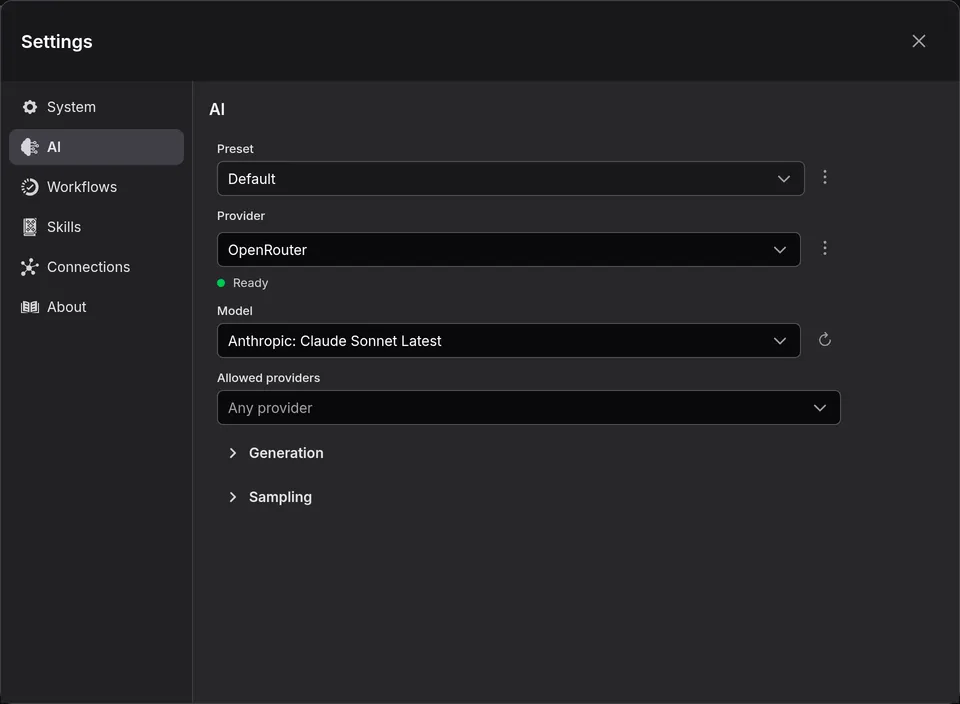Image resolution: width=960 pixels, height=704 pixels.
Task: Click the Provider field label
Action: click(241, 215)
